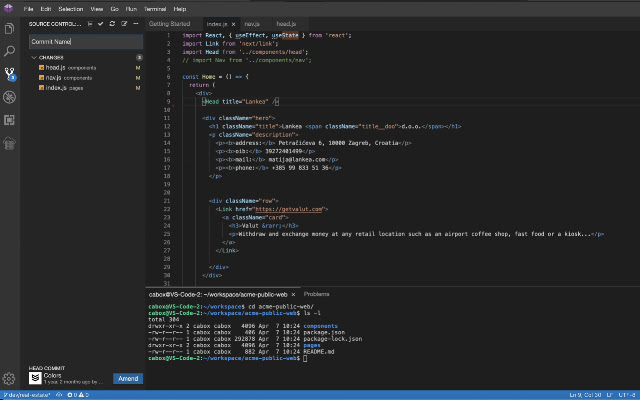Click the purple application logo

click(x=8, y=8)
